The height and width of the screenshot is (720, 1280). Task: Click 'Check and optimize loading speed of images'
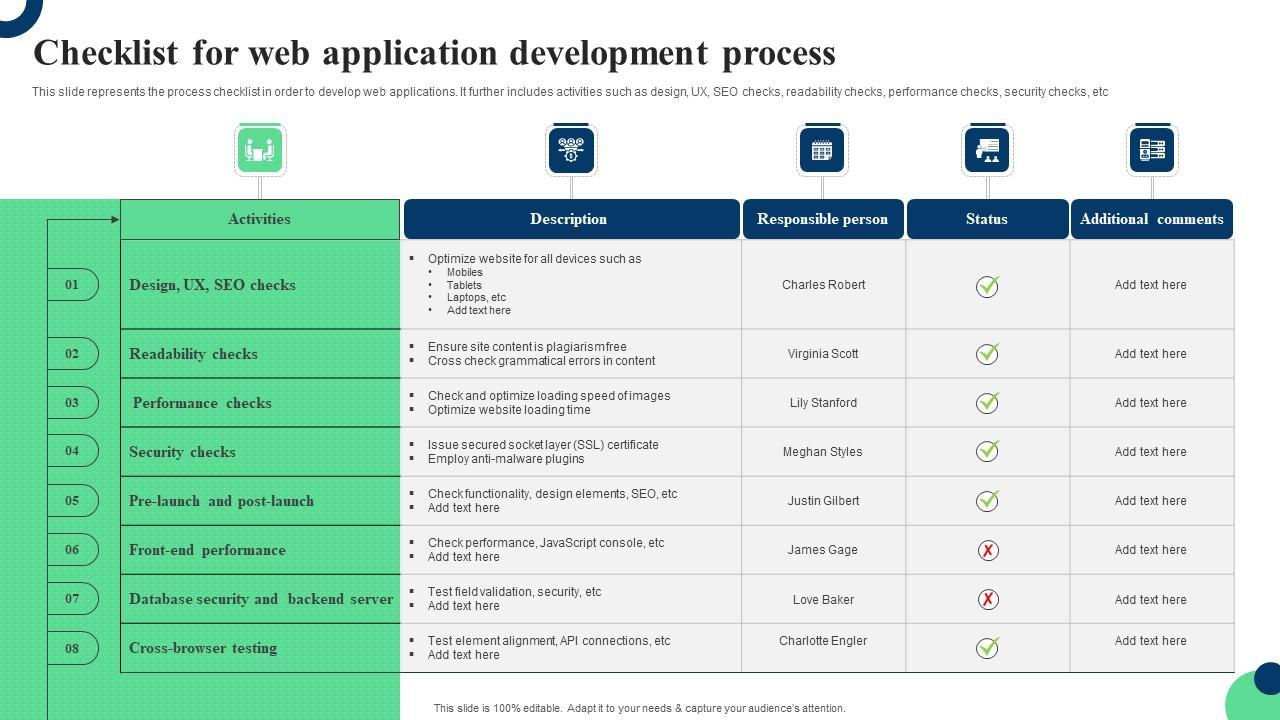click(549, 396)
